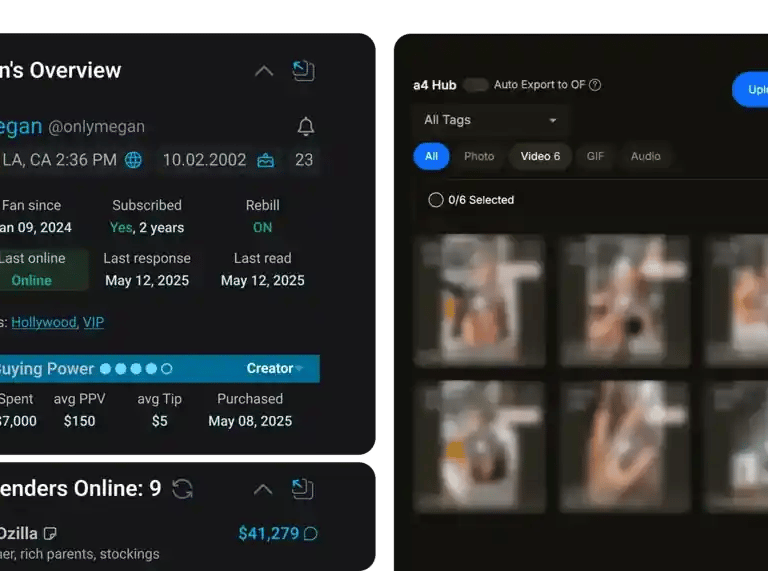Image resolution: width=768 pixels, height=571 pixels.
Task: Open the Creator dropdown in Buying Power bar
Action: 275,368
